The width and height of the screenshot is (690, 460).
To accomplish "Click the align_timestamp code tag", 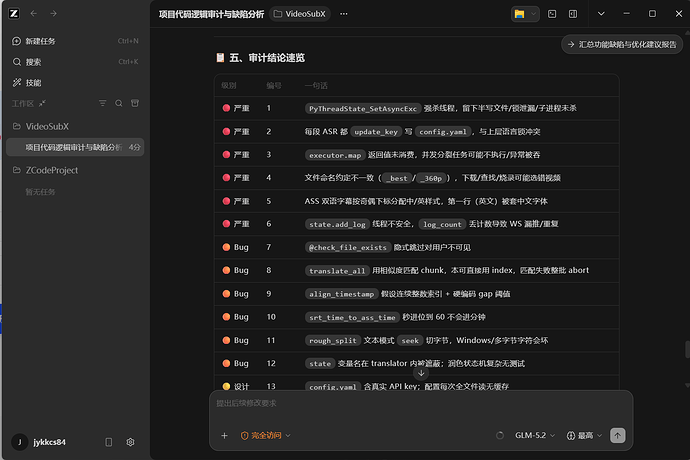I will (x=341, y=294).
